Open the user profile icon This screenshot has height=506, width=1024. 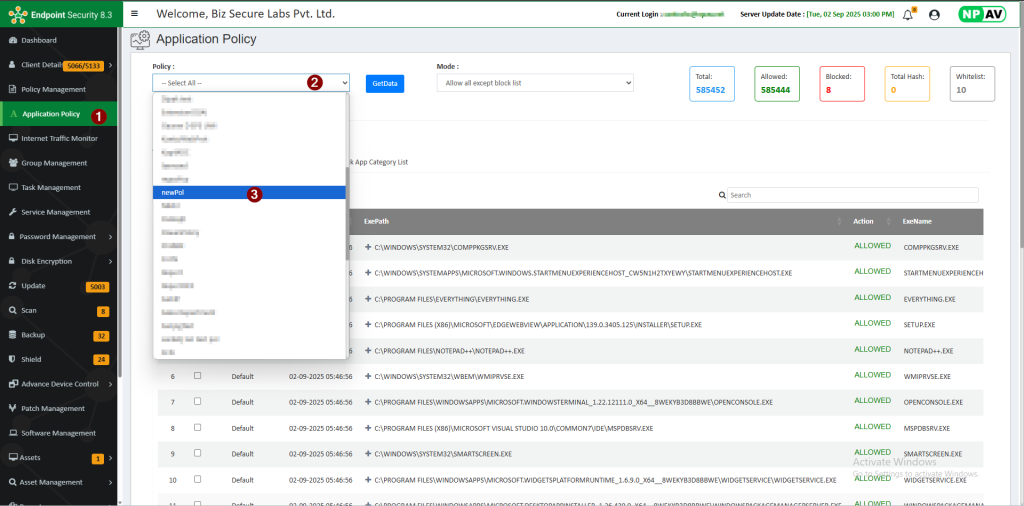pos(934,15)
